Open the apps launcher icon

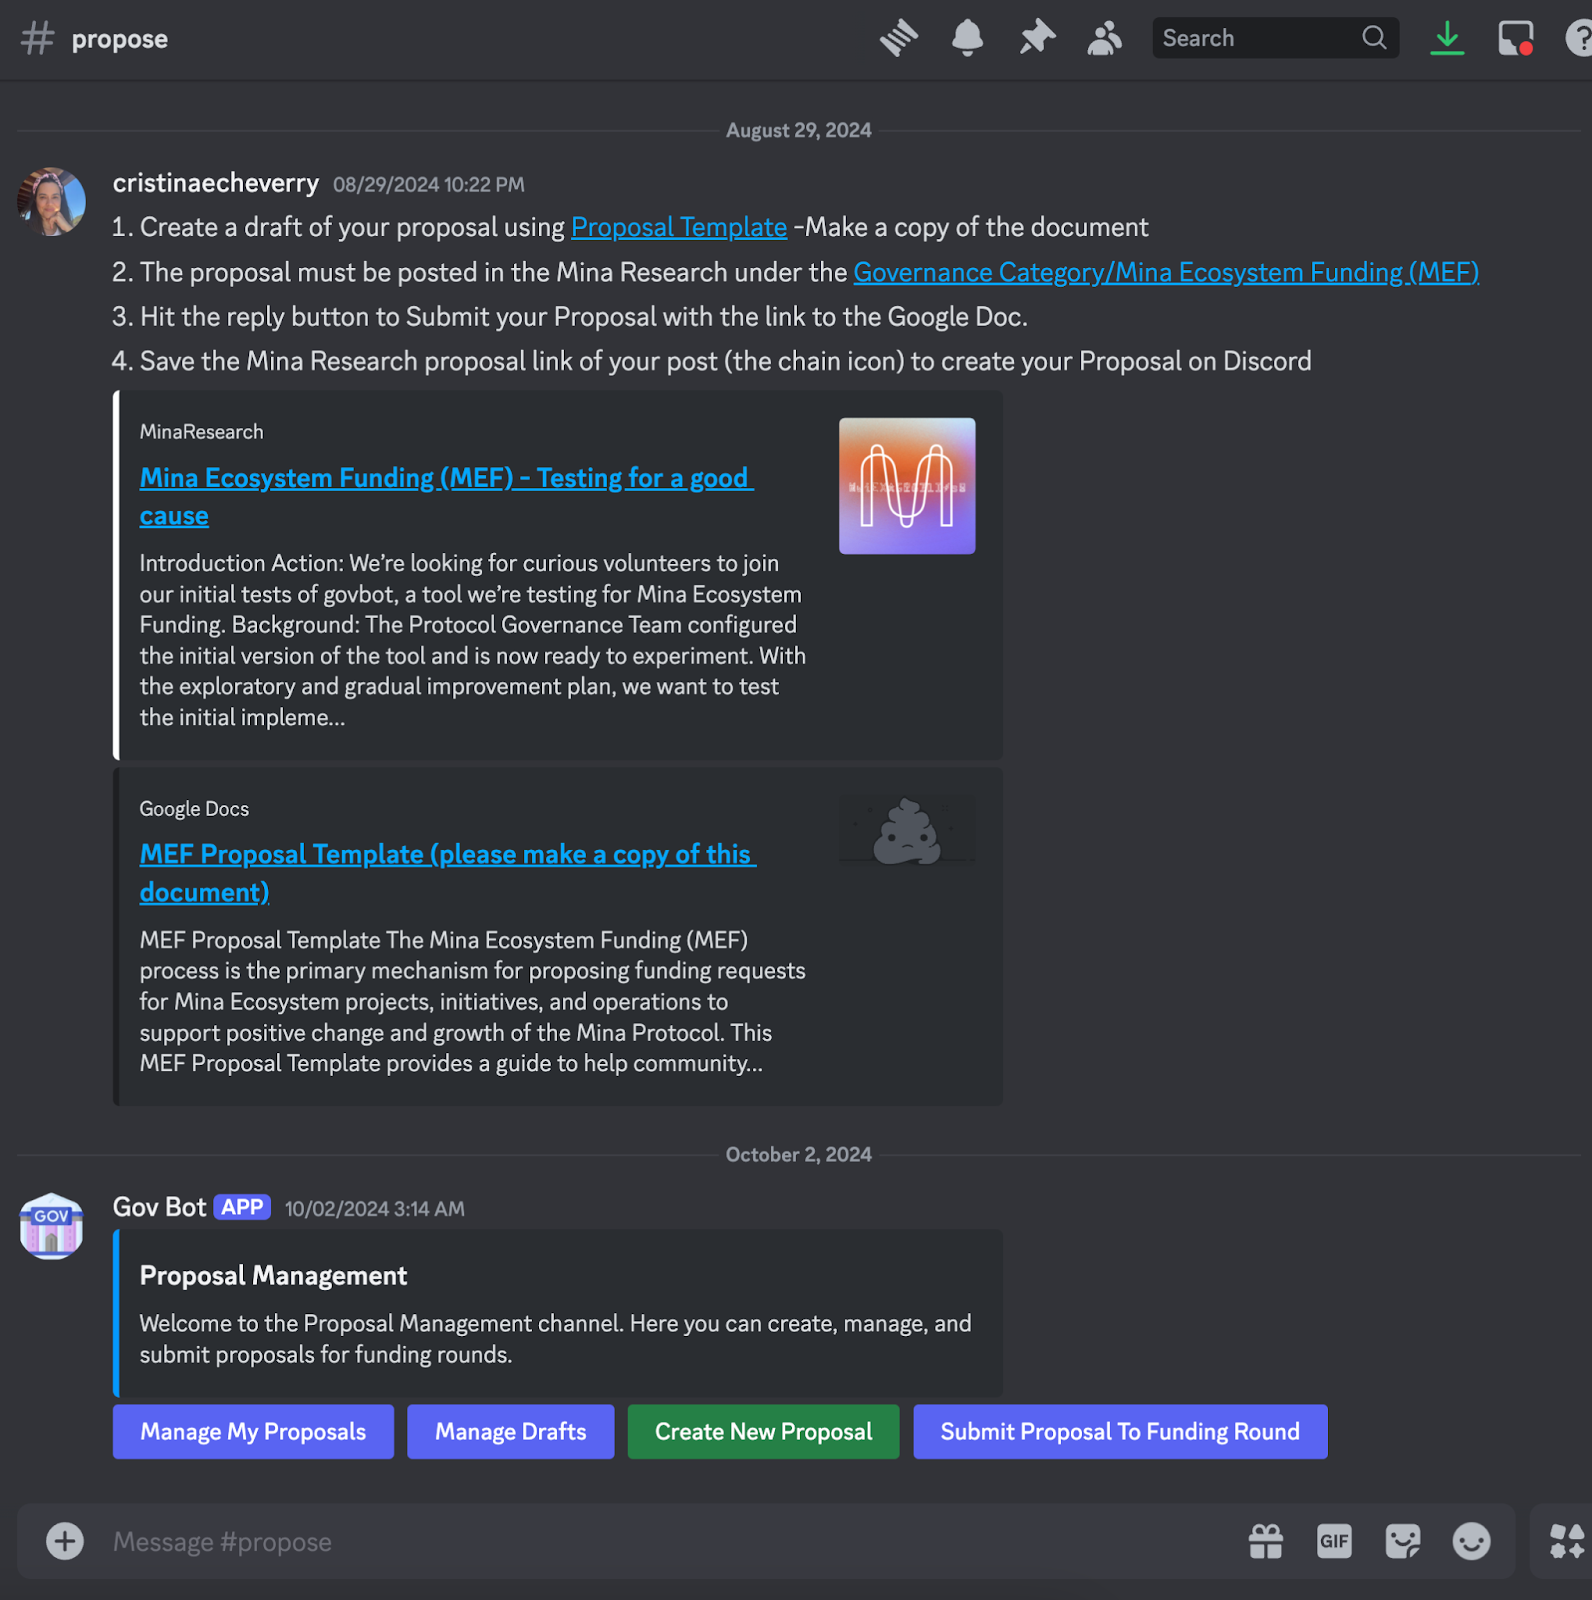coord(1567,1541)
